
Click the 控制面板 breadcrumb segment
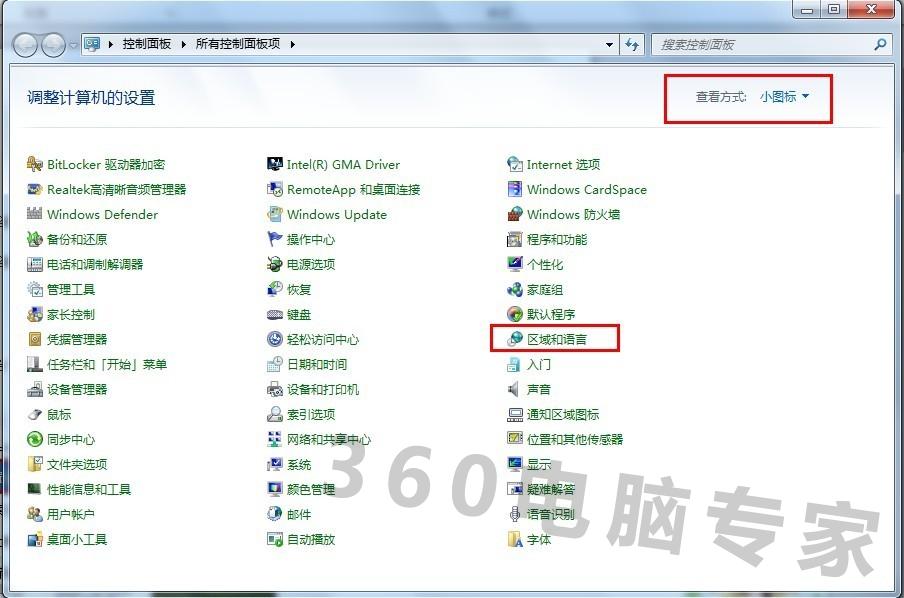[x=146, y=44]
